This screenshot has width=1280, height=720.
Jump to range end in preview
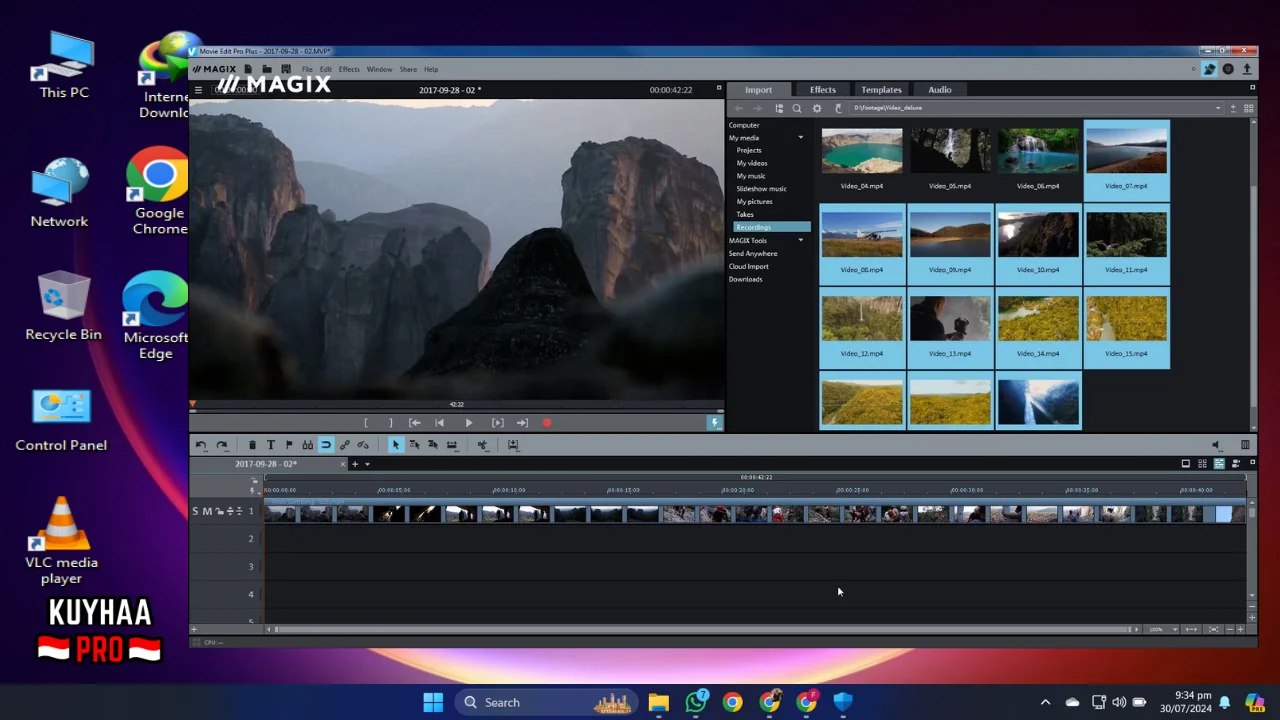pyautogui.click(x=522, y=423)
